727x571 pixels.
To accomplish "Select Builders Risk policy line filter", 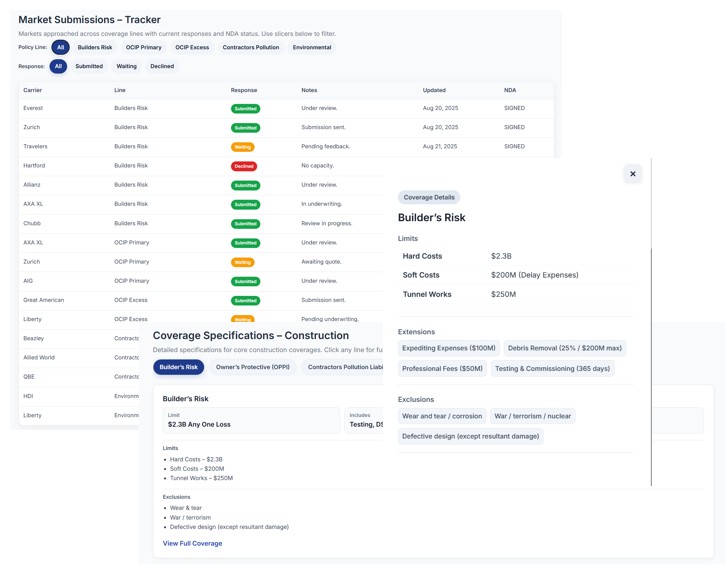I will pyautogui.click(x=95, y=47).
